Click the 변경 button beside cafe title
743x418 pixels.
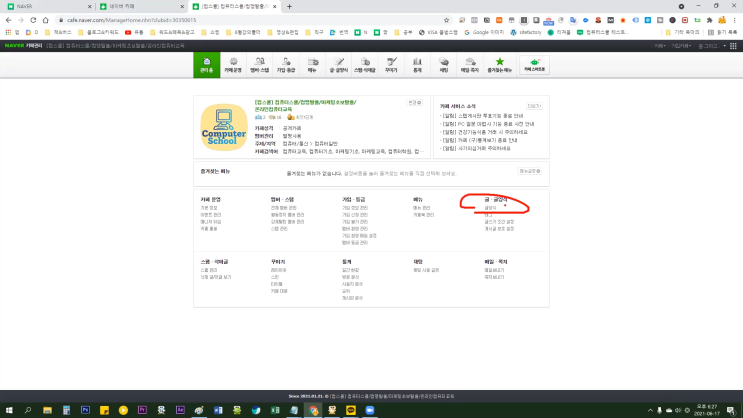415,102
